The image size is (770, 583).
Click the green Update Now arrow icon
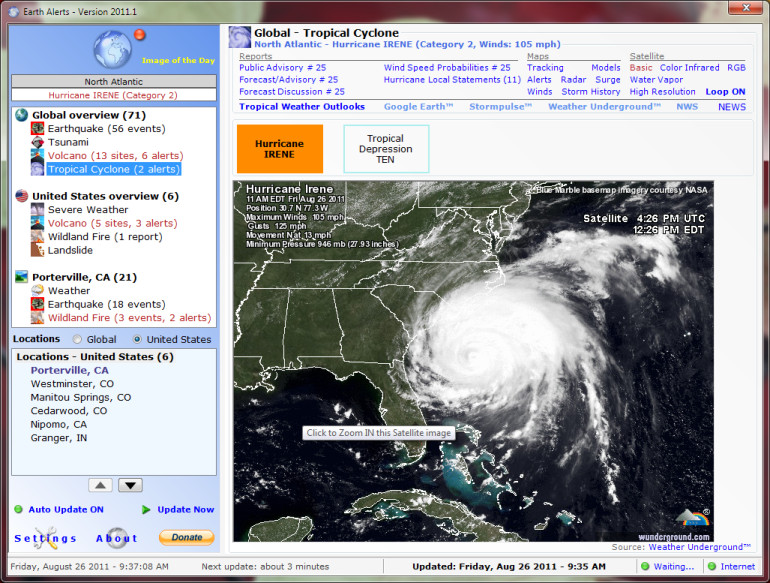(146, 510)
